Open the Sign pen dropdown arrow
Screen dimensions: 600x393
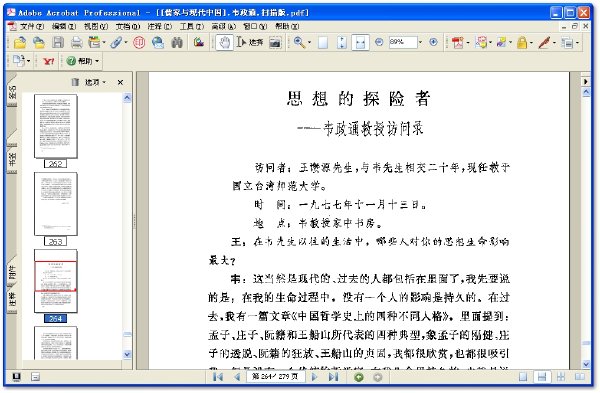click(x=554, y=42)
